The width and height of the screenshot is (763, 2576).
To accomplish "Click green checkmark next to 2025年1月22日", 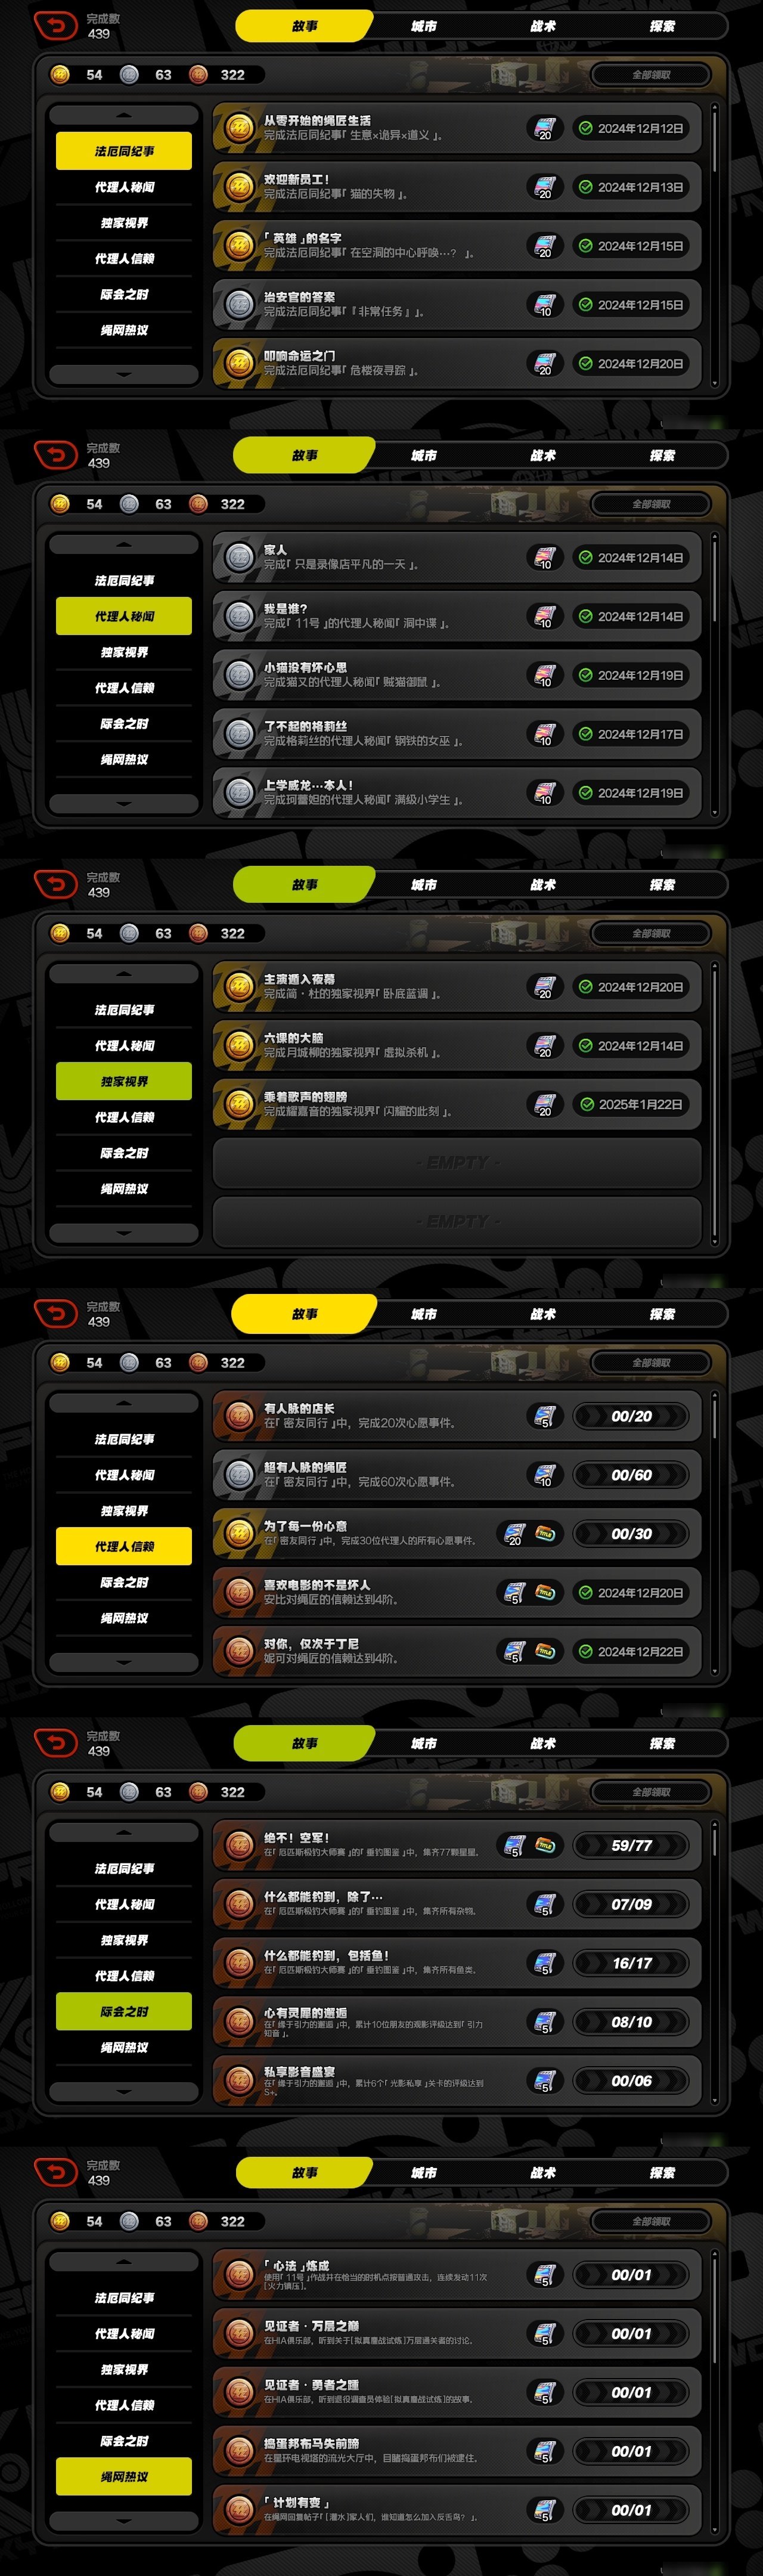I will click(587, 1104).
